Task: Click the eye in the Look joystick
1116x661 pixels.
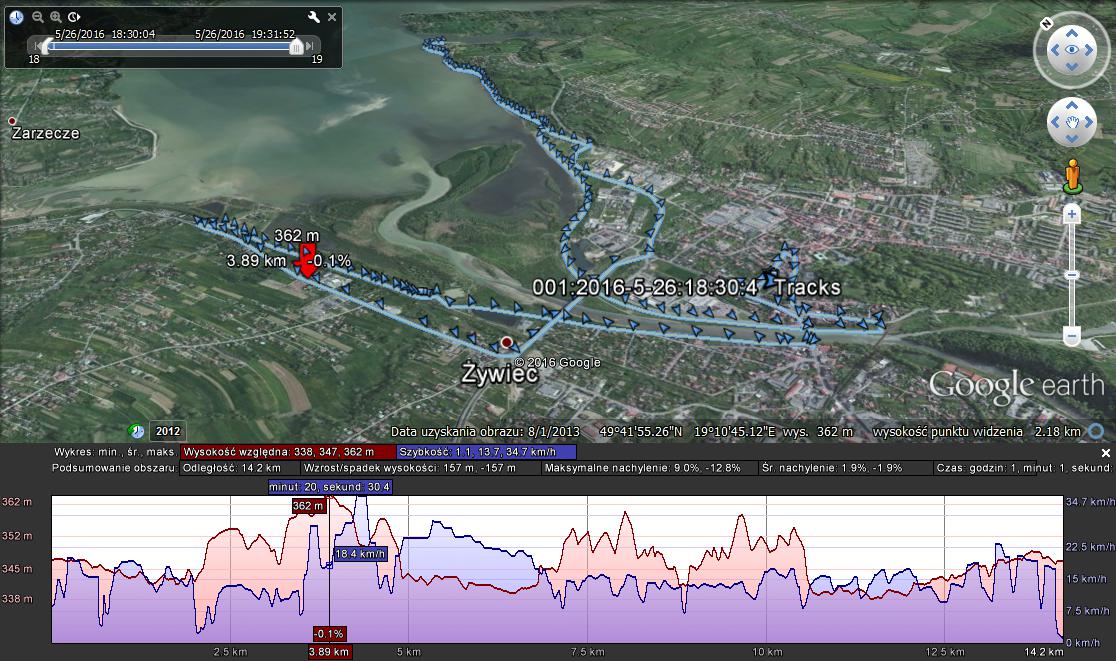Action: (x=1071, y=50)
